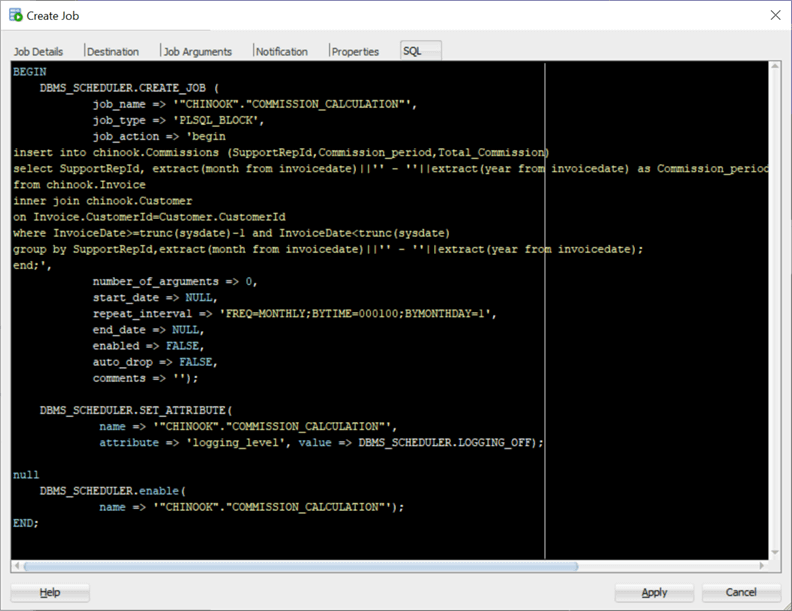Open the Properties tab

coord(355,52)
